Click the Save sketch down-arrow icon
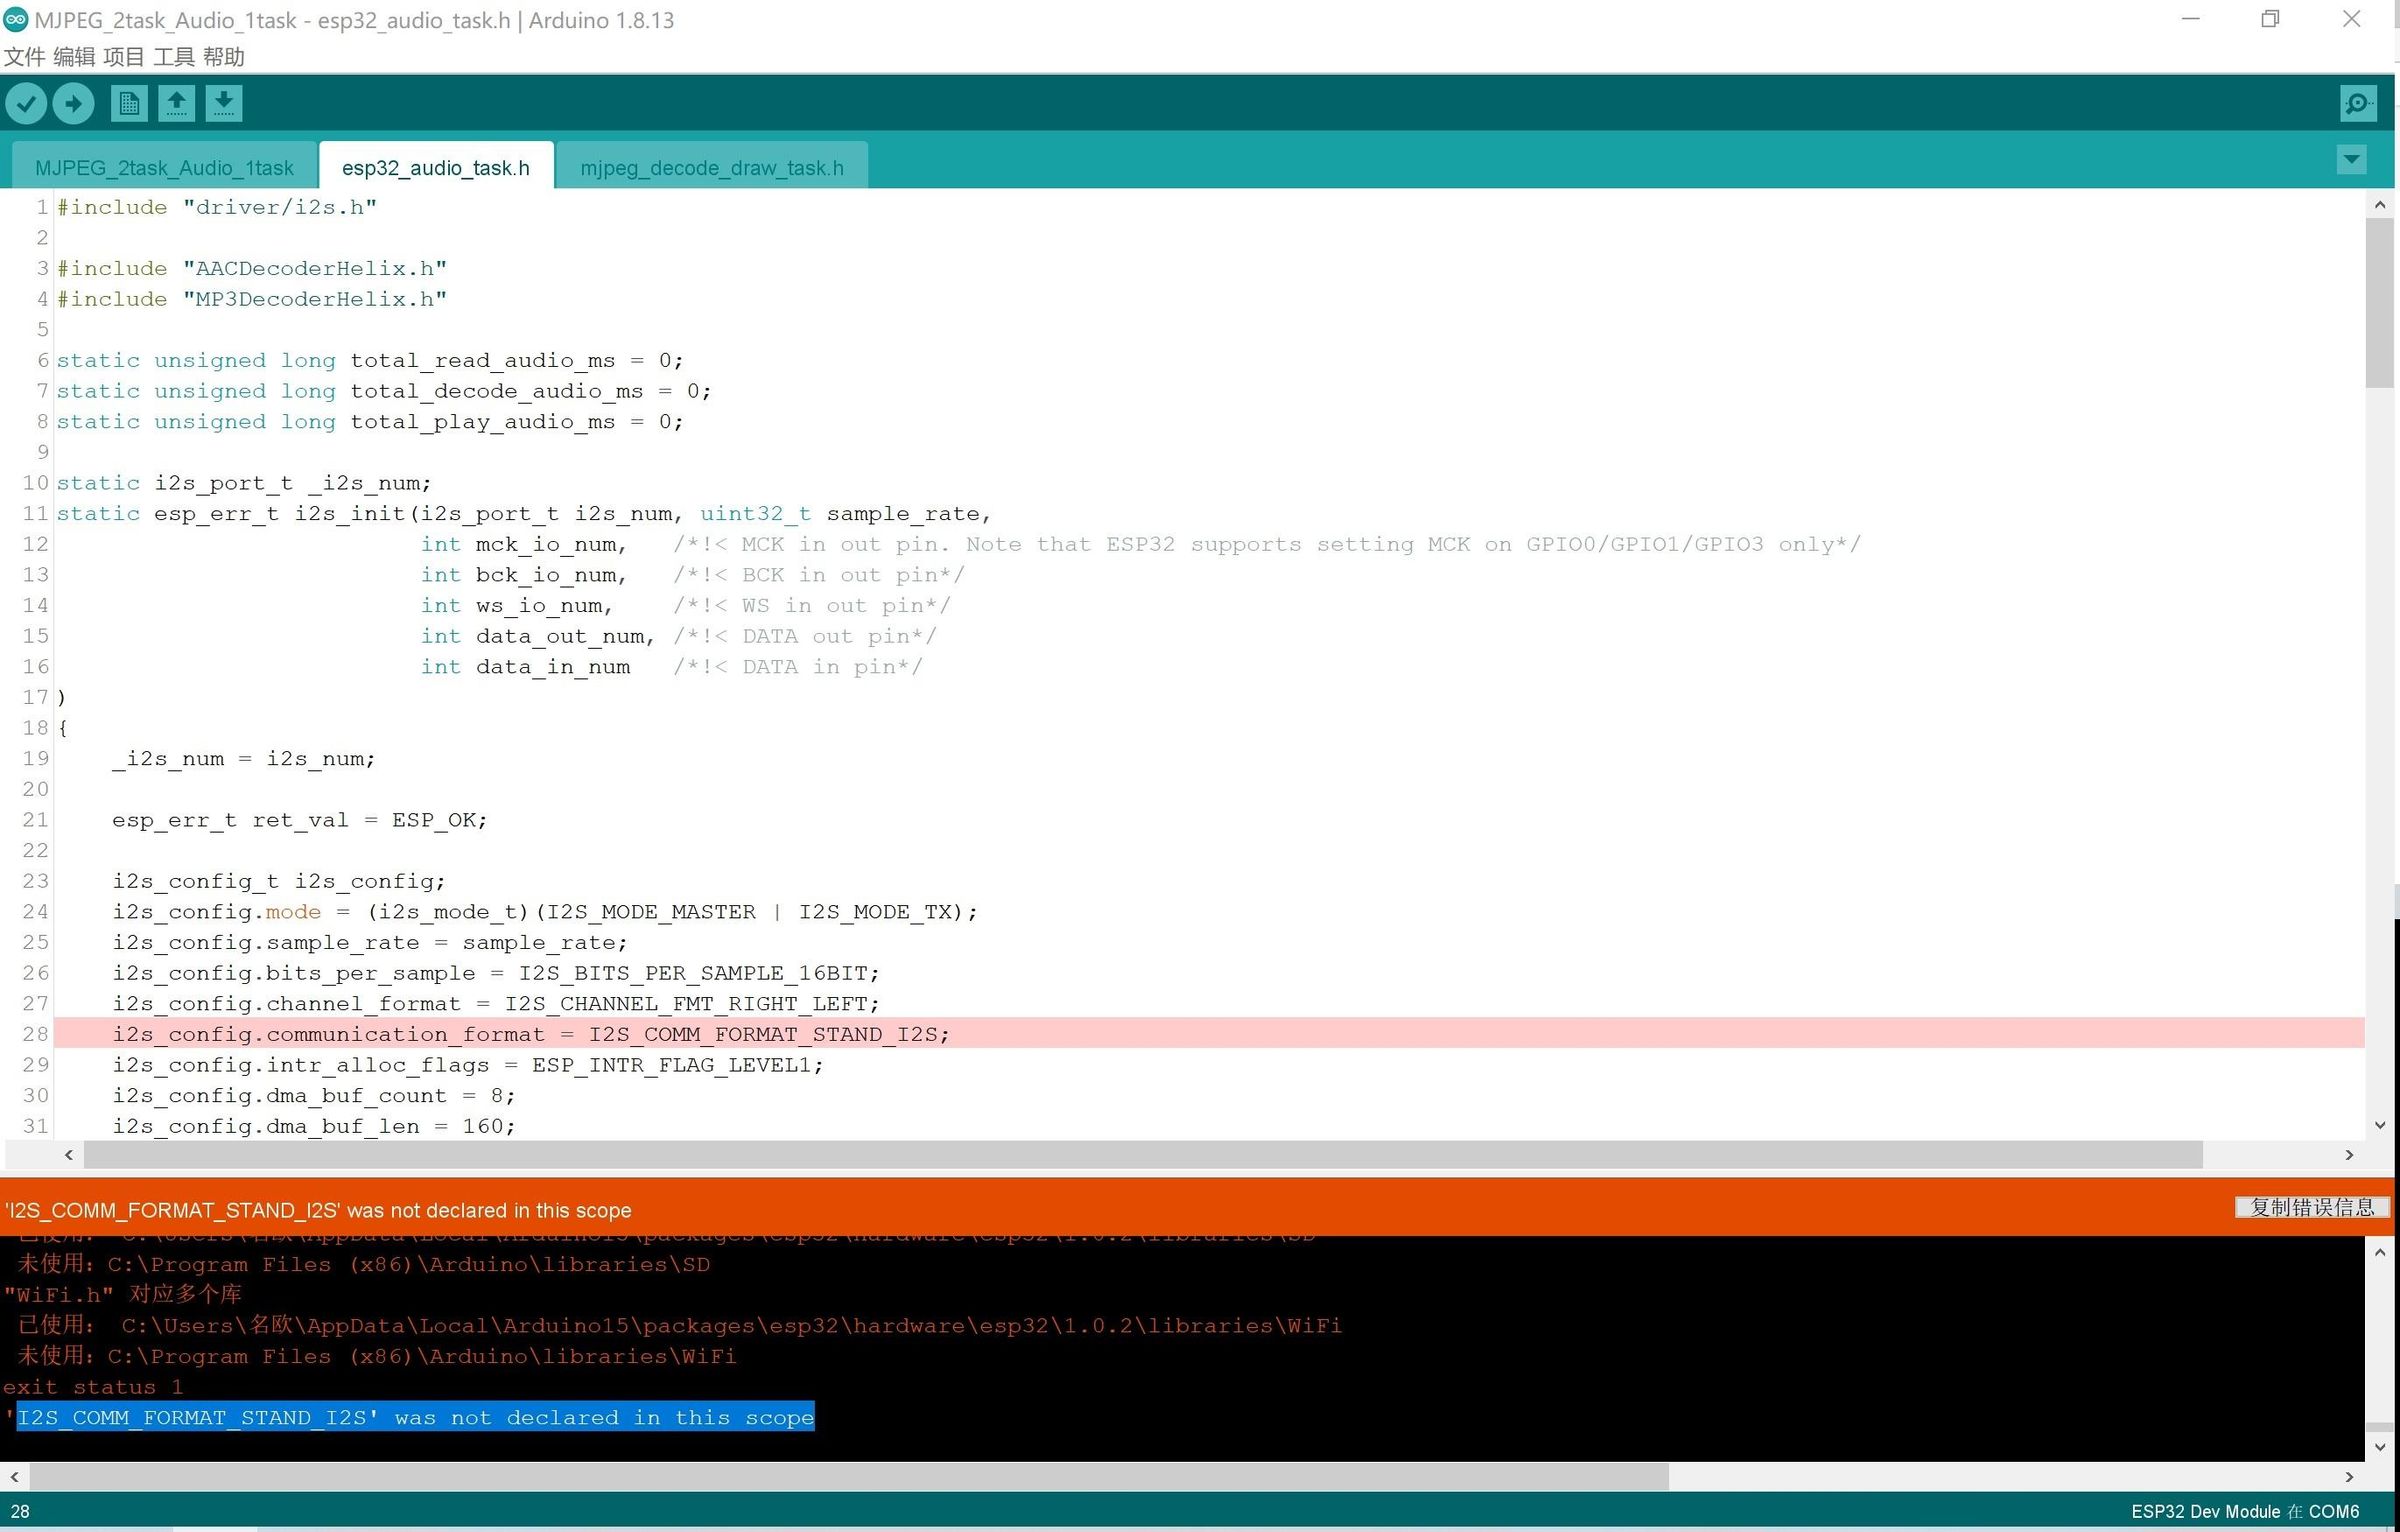The image size is (2400, 1532). 224,103
